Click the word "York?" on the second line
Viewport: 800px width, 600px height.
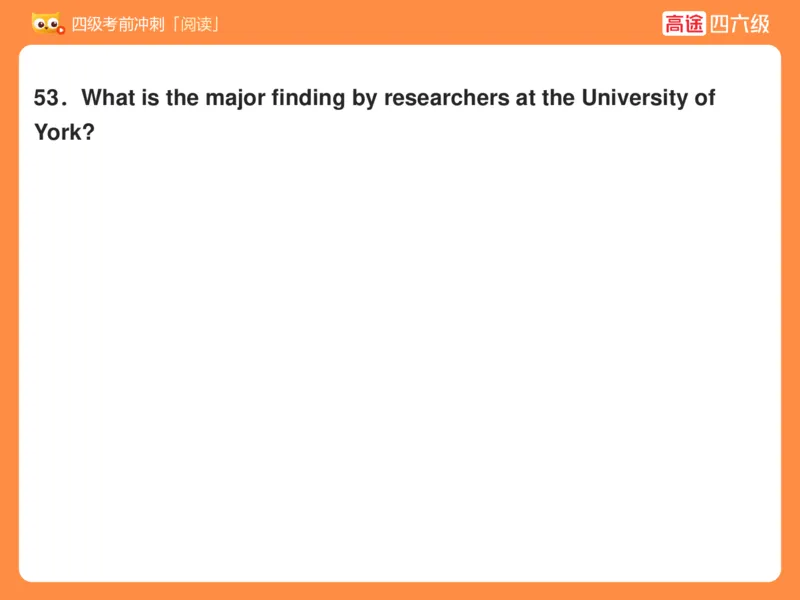point(64,131)
